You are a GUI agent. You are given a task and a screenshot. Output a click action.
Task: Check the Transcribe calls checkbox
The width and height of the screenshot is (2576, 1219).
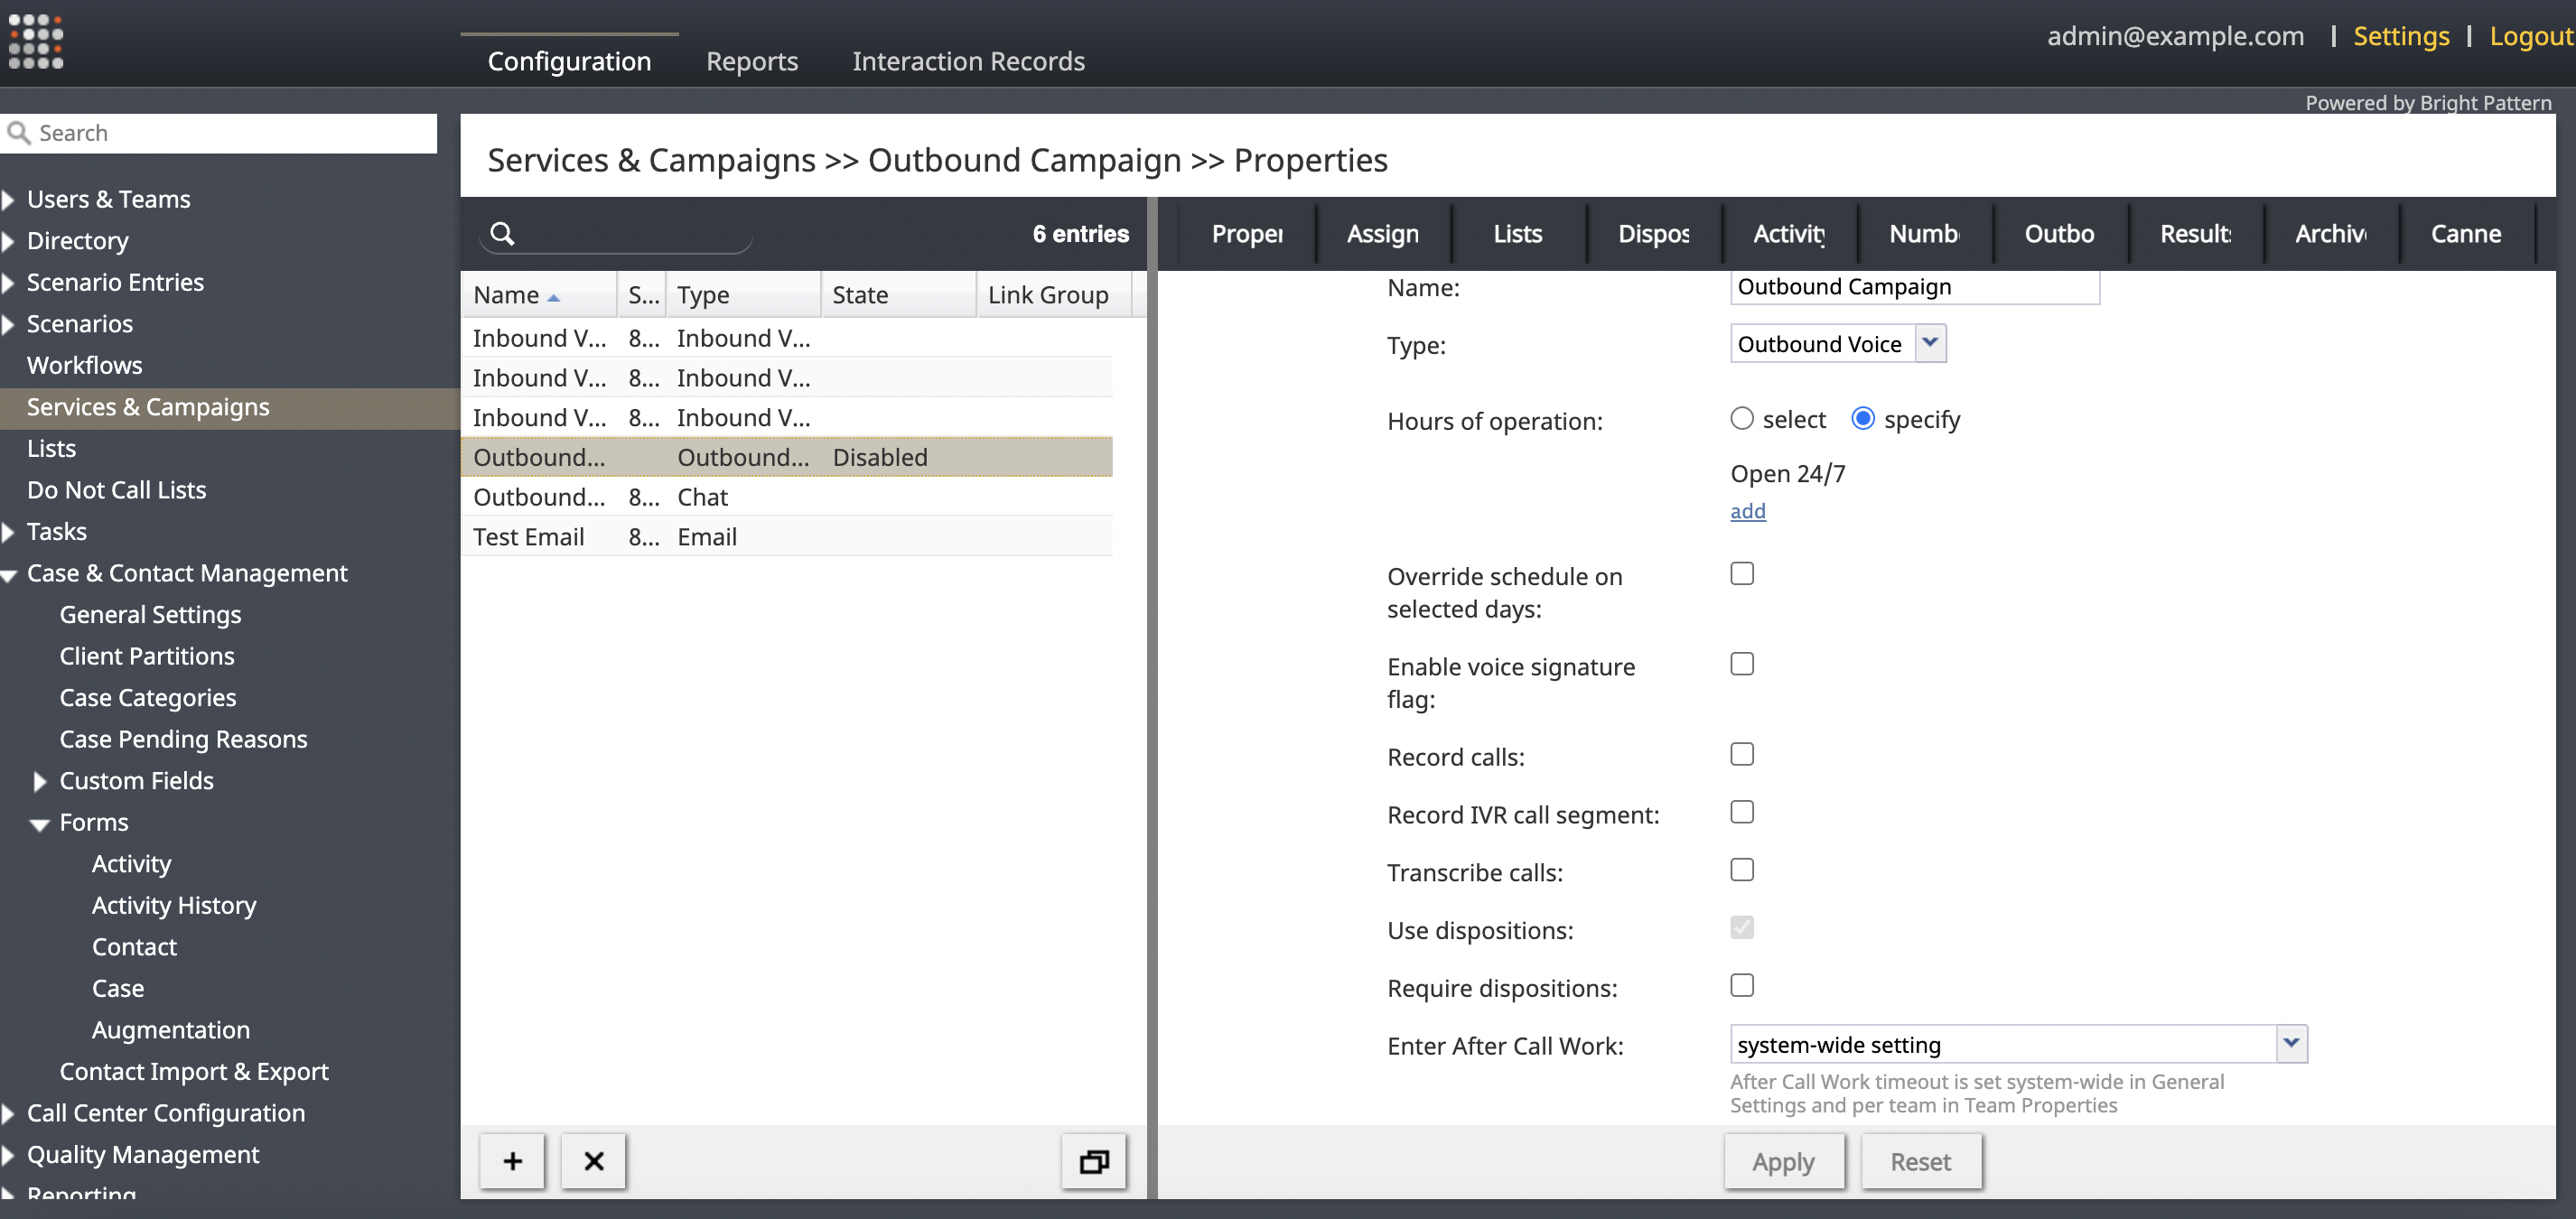pyautogui.click(x=1742, y=869)
